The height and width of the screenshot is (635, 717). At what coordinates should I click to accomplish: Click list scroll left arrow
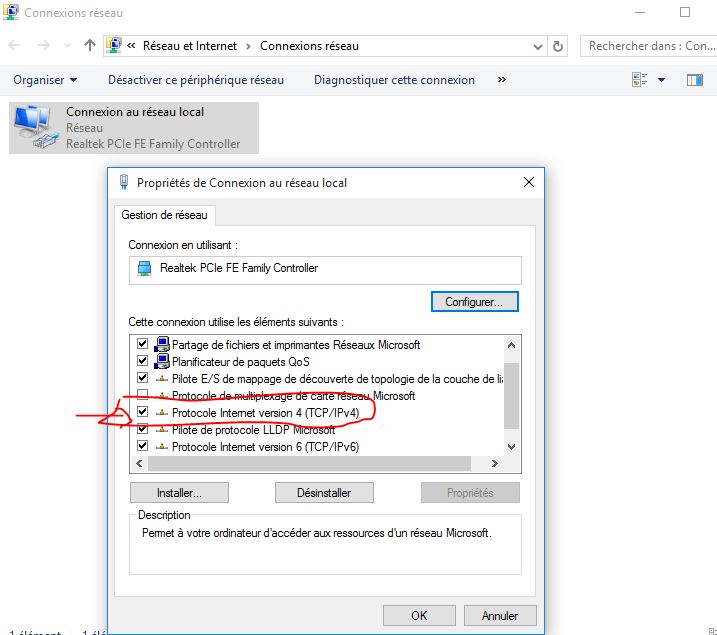pos(139,464)
